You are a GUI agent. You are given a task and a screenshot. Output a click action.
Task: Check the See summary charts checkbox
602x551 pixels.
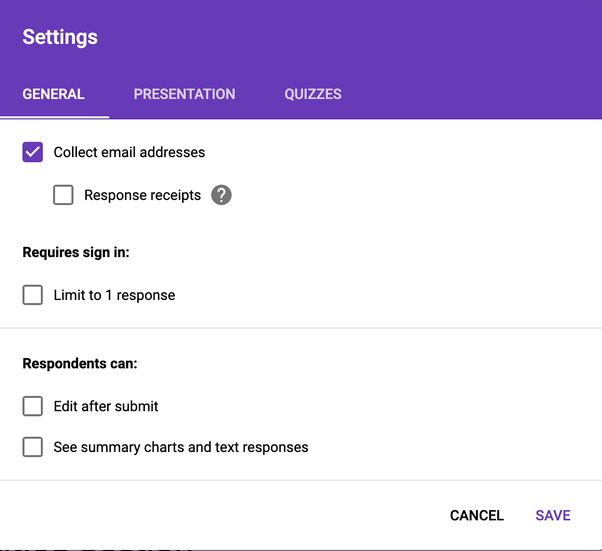(x=33, y=447)
